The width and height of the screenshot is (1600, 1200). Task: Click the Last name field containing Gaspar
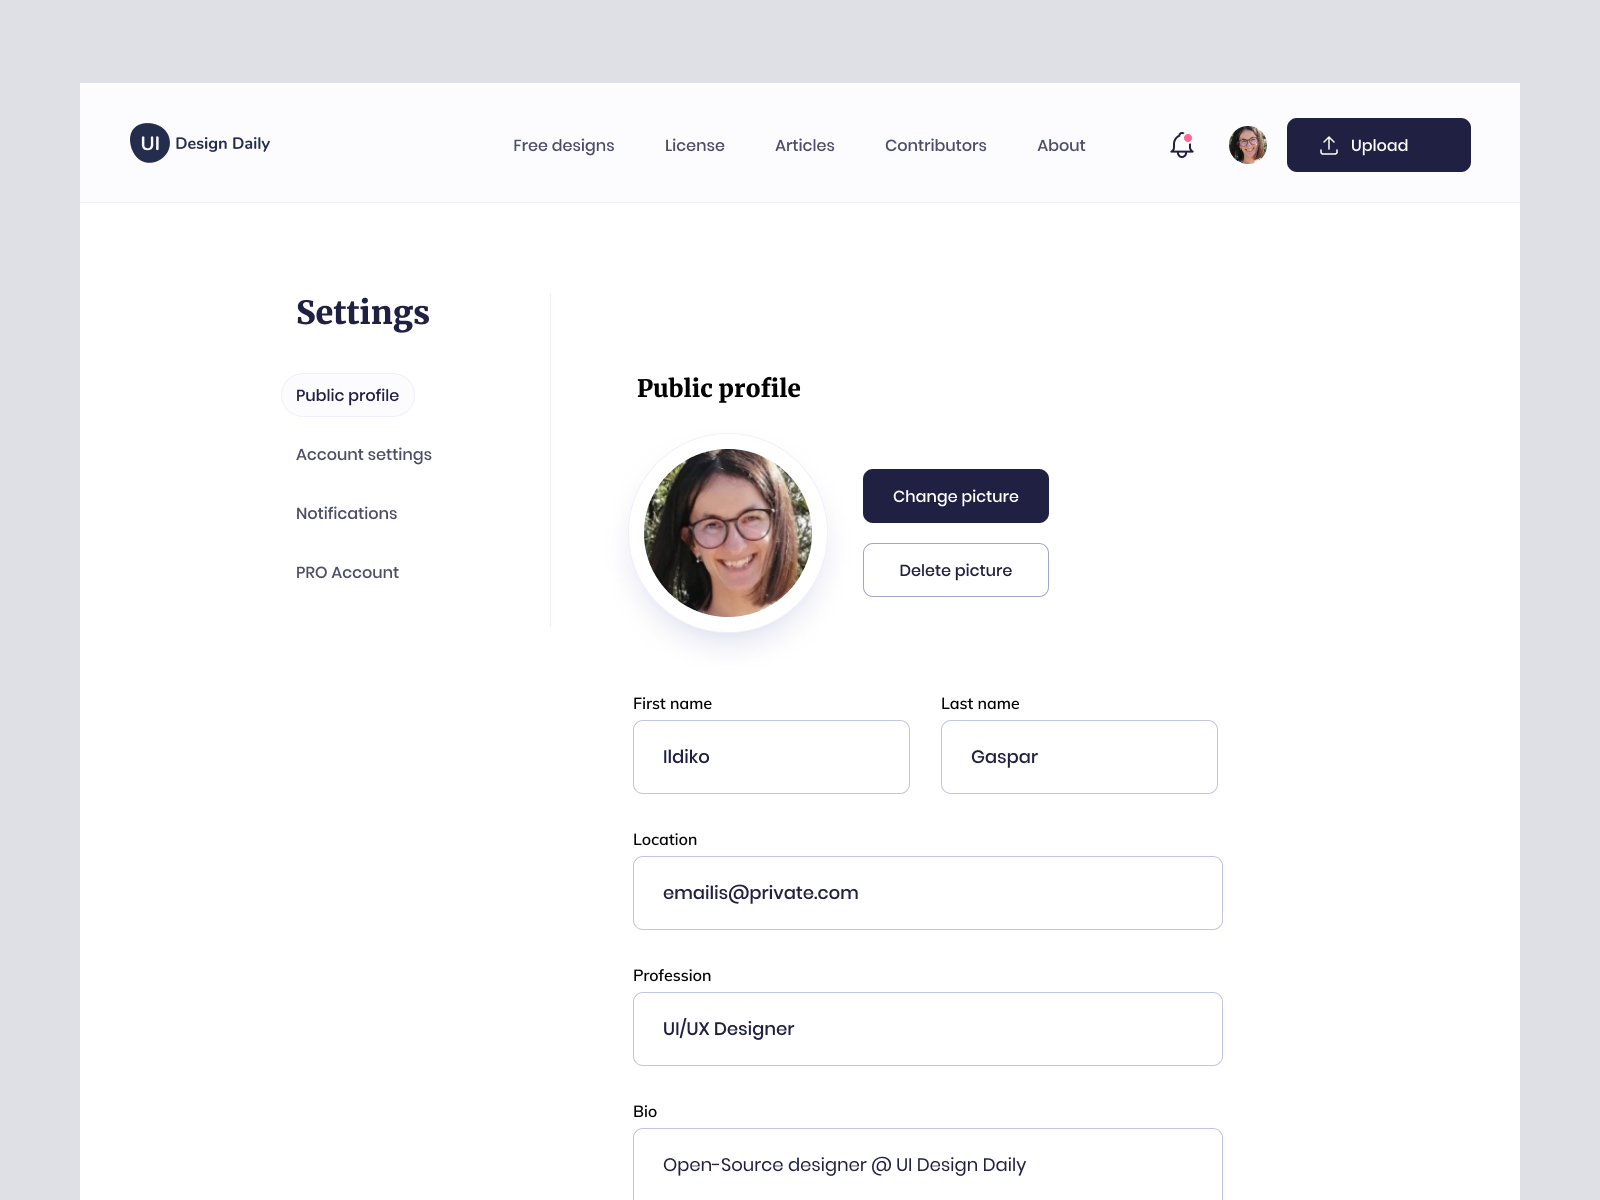pyautogui.click(x=1078, y=757)
